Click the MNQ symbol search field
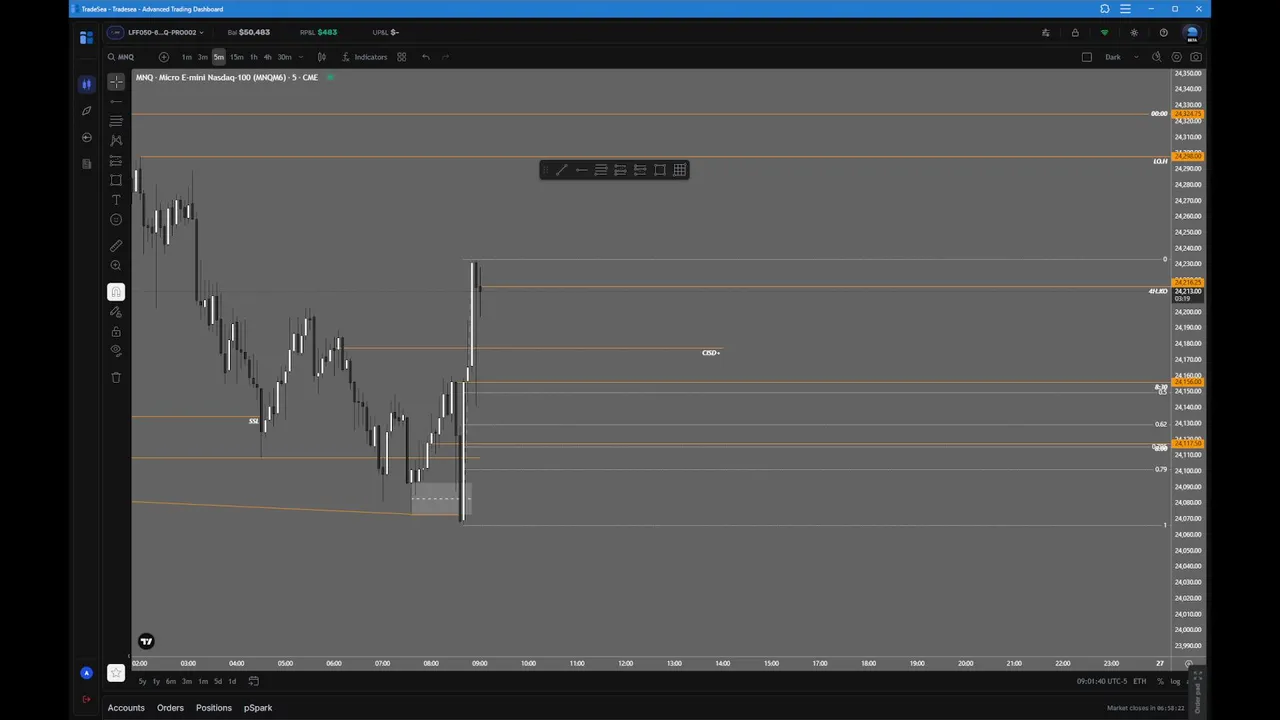This screenshot has width=1280, height=720. coord(127,57)
